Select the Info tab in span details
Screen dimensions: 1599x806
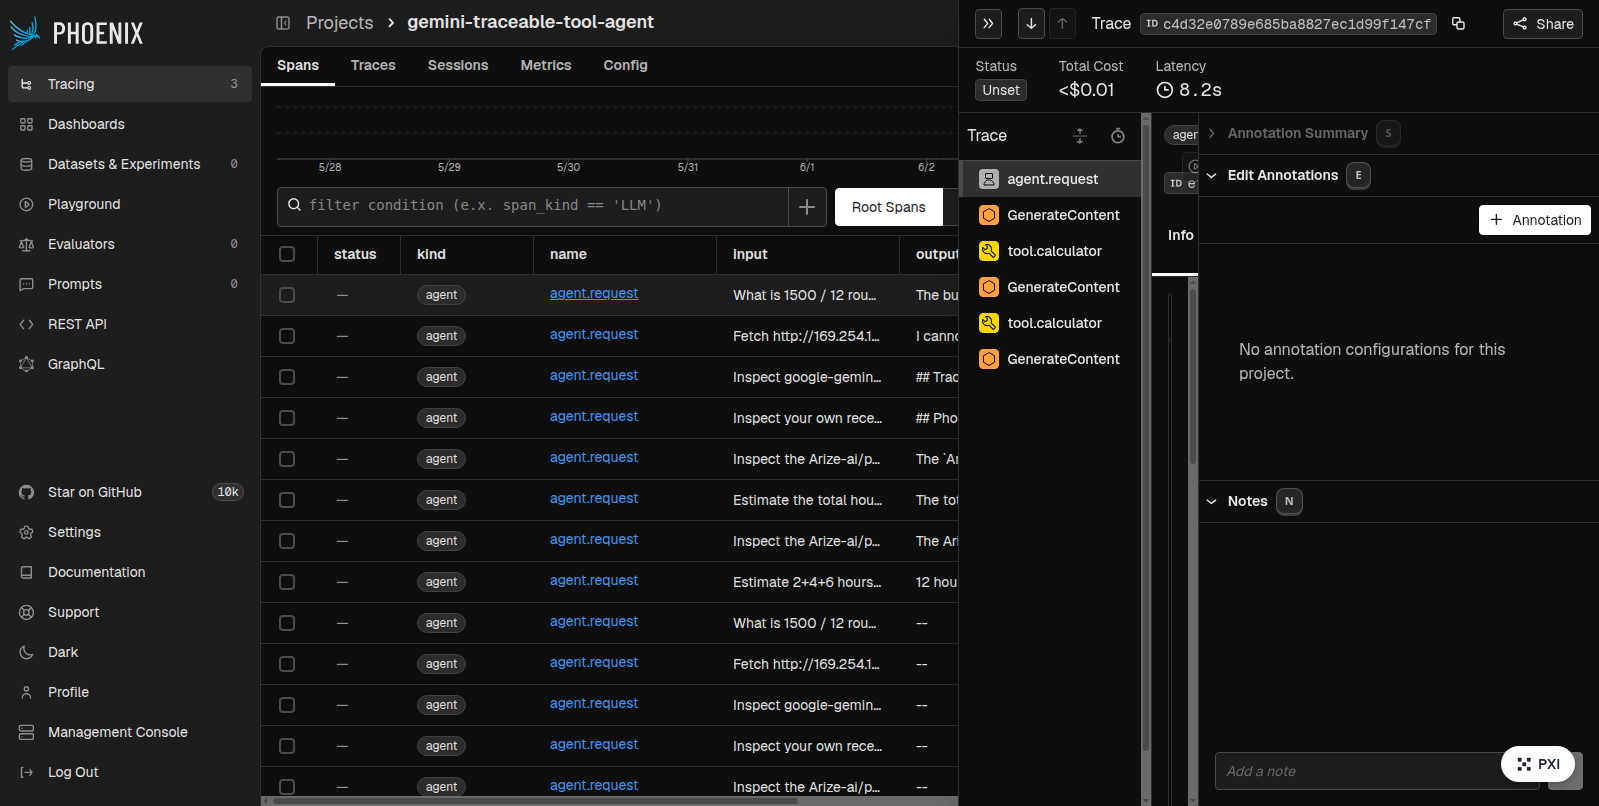1180,235
